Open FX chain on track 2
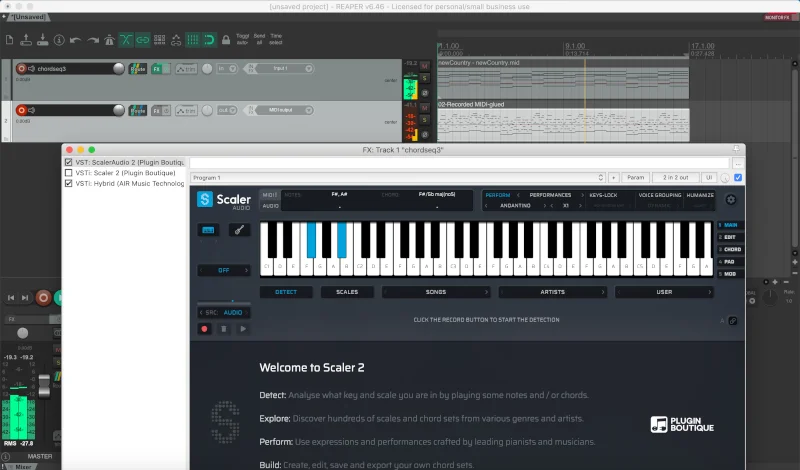This screenshot has height=470, width=800. 157,110
